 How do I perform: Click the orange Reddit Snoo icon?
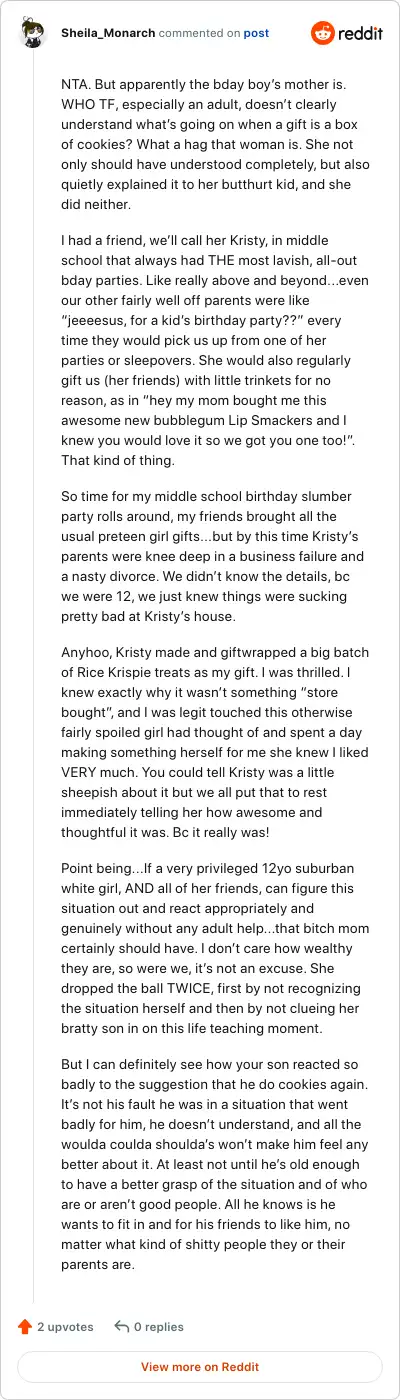click(323, 33)
